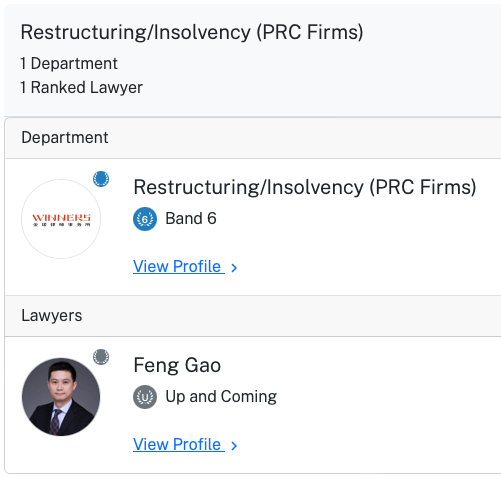Image resolution: width=501 pixels, height=479 pixels.
Task: Click the Lawyers section header
Action: [x=253, y=316]
